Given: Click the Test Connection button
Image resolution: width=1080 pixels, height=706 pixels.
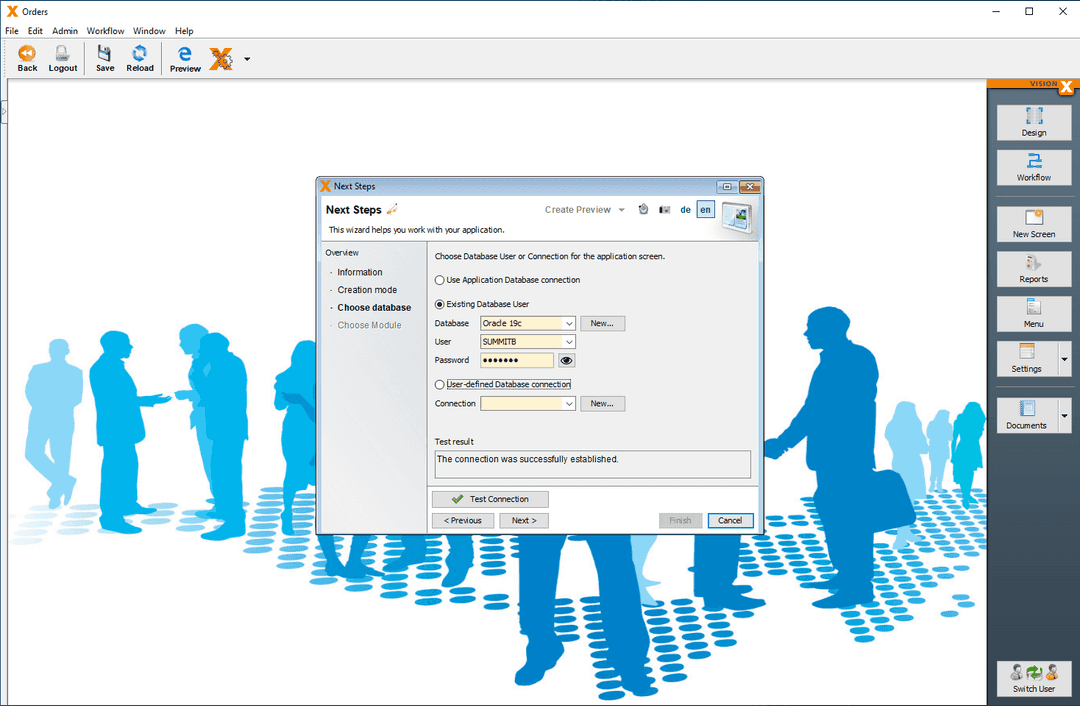Looking at the screenshot, I should (490, 498).
